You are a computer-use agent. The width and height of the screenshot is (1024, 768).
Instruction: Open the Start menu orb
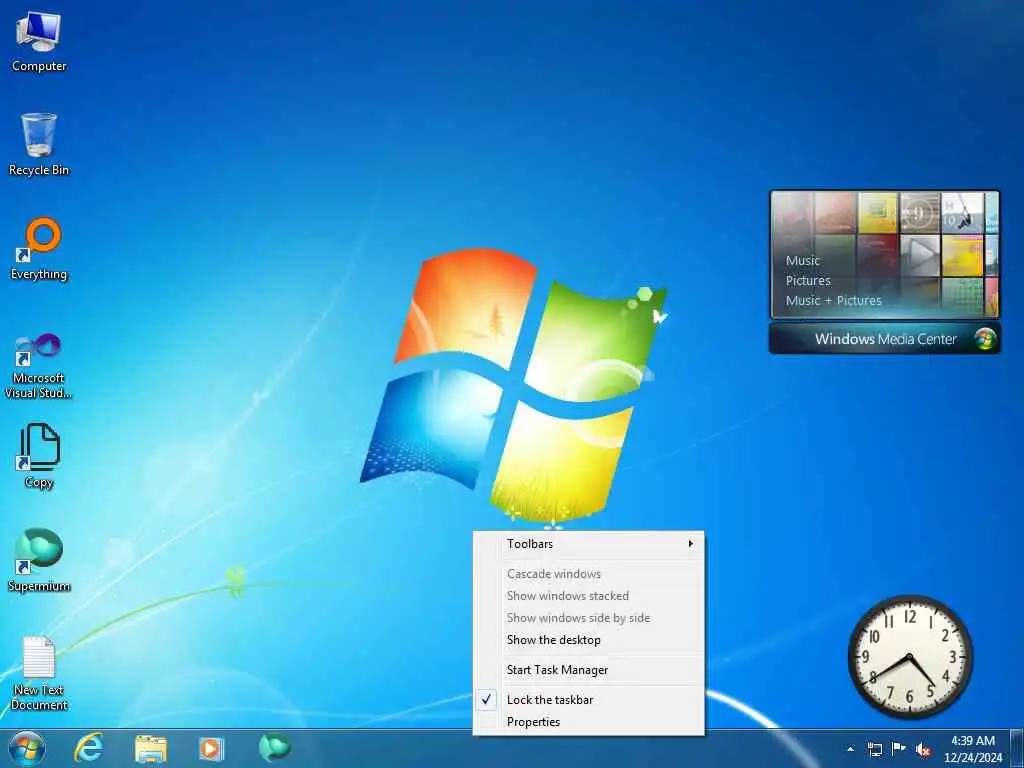[x=27, y=748]
